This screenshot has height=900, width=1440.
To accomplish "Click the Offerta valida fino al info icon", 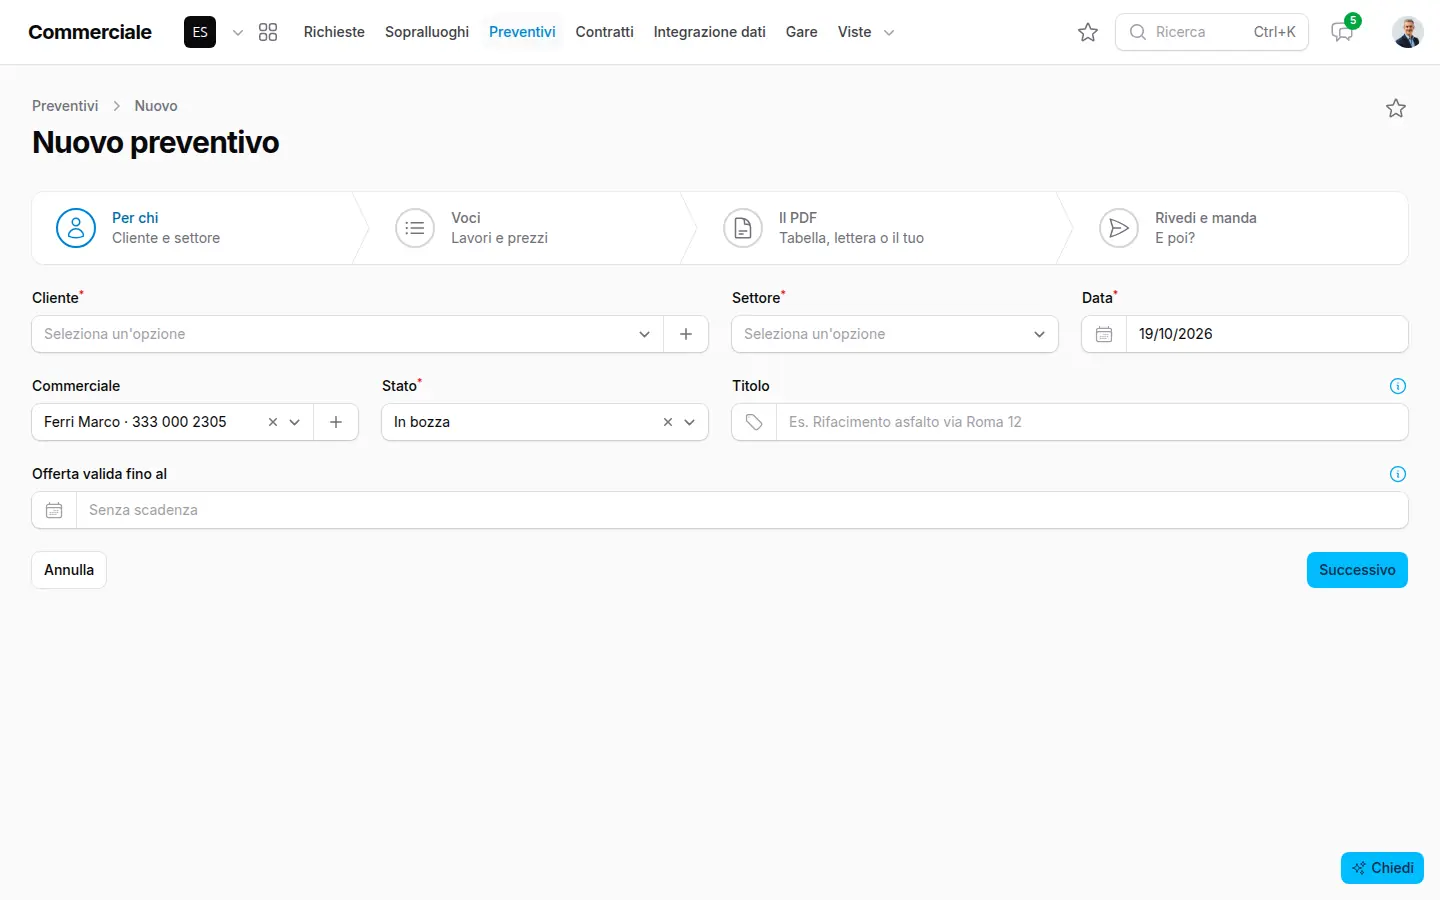I will pyautogui.click(x=1398, y=474).
